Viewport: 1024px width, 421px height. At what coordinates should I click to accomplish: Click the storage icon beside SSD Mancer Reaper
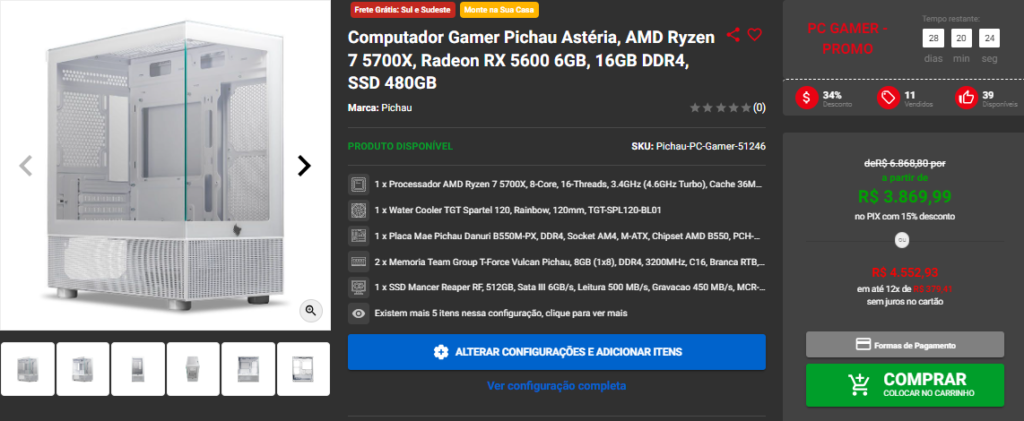358,287
